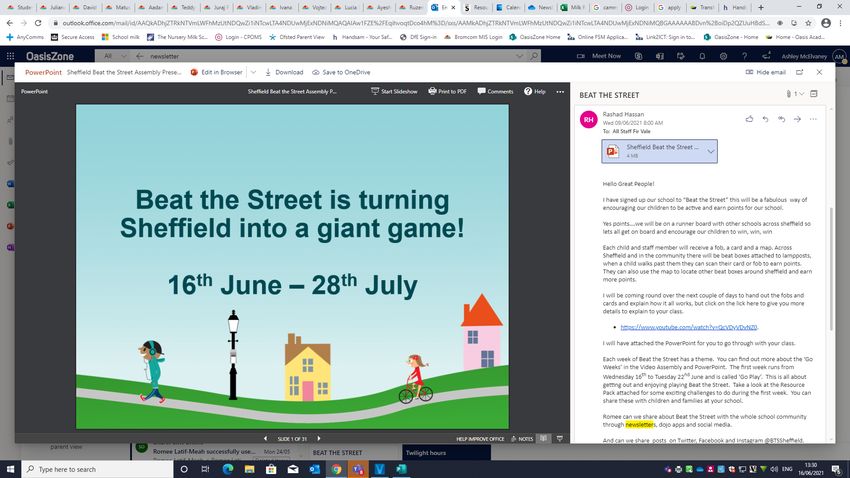This screenshot has height=478, width=850.
Task: Switch to the Calendar browser tab
Action: click(510, 8)
